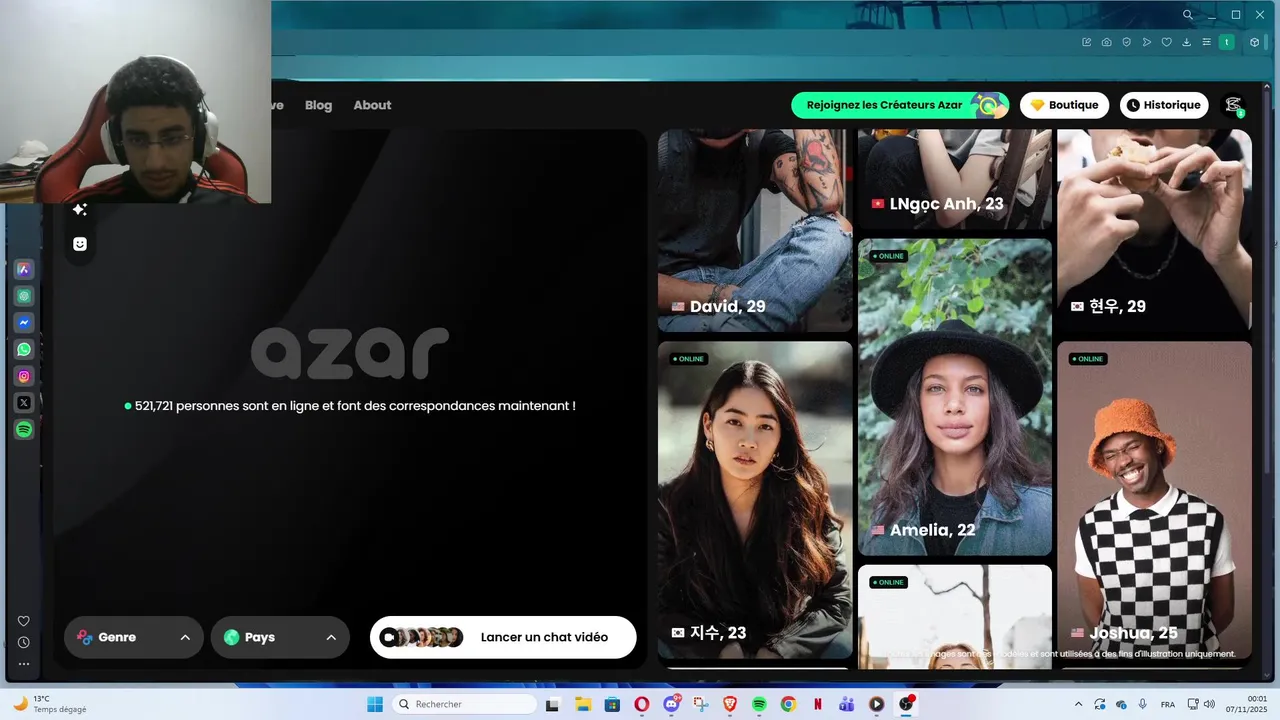Select LNgọc Anh, 23 profile card
The image size is (1280, 720).
pos(955,179)
